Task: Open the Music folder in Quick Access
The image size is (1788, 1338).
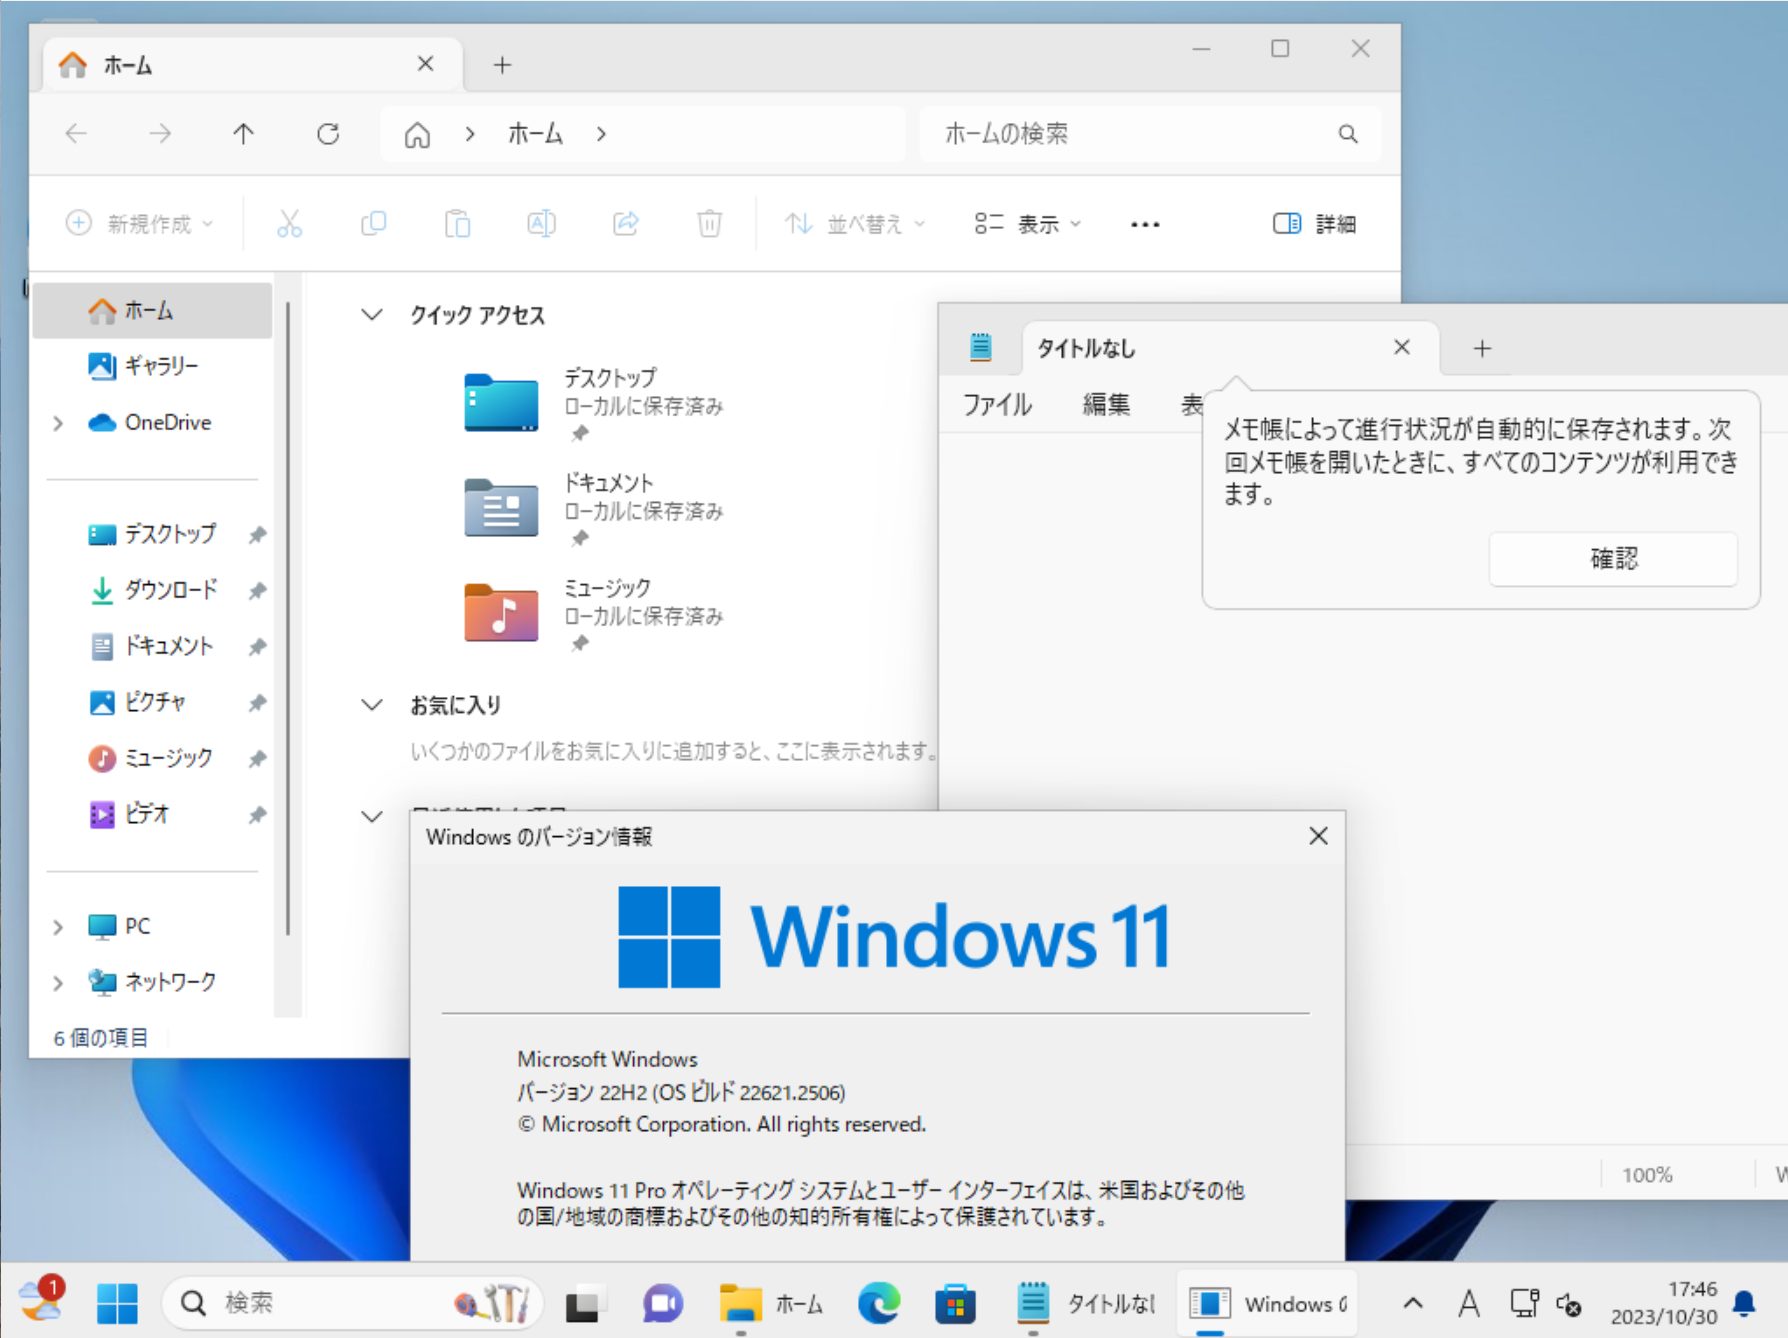Action: (501, 612)
